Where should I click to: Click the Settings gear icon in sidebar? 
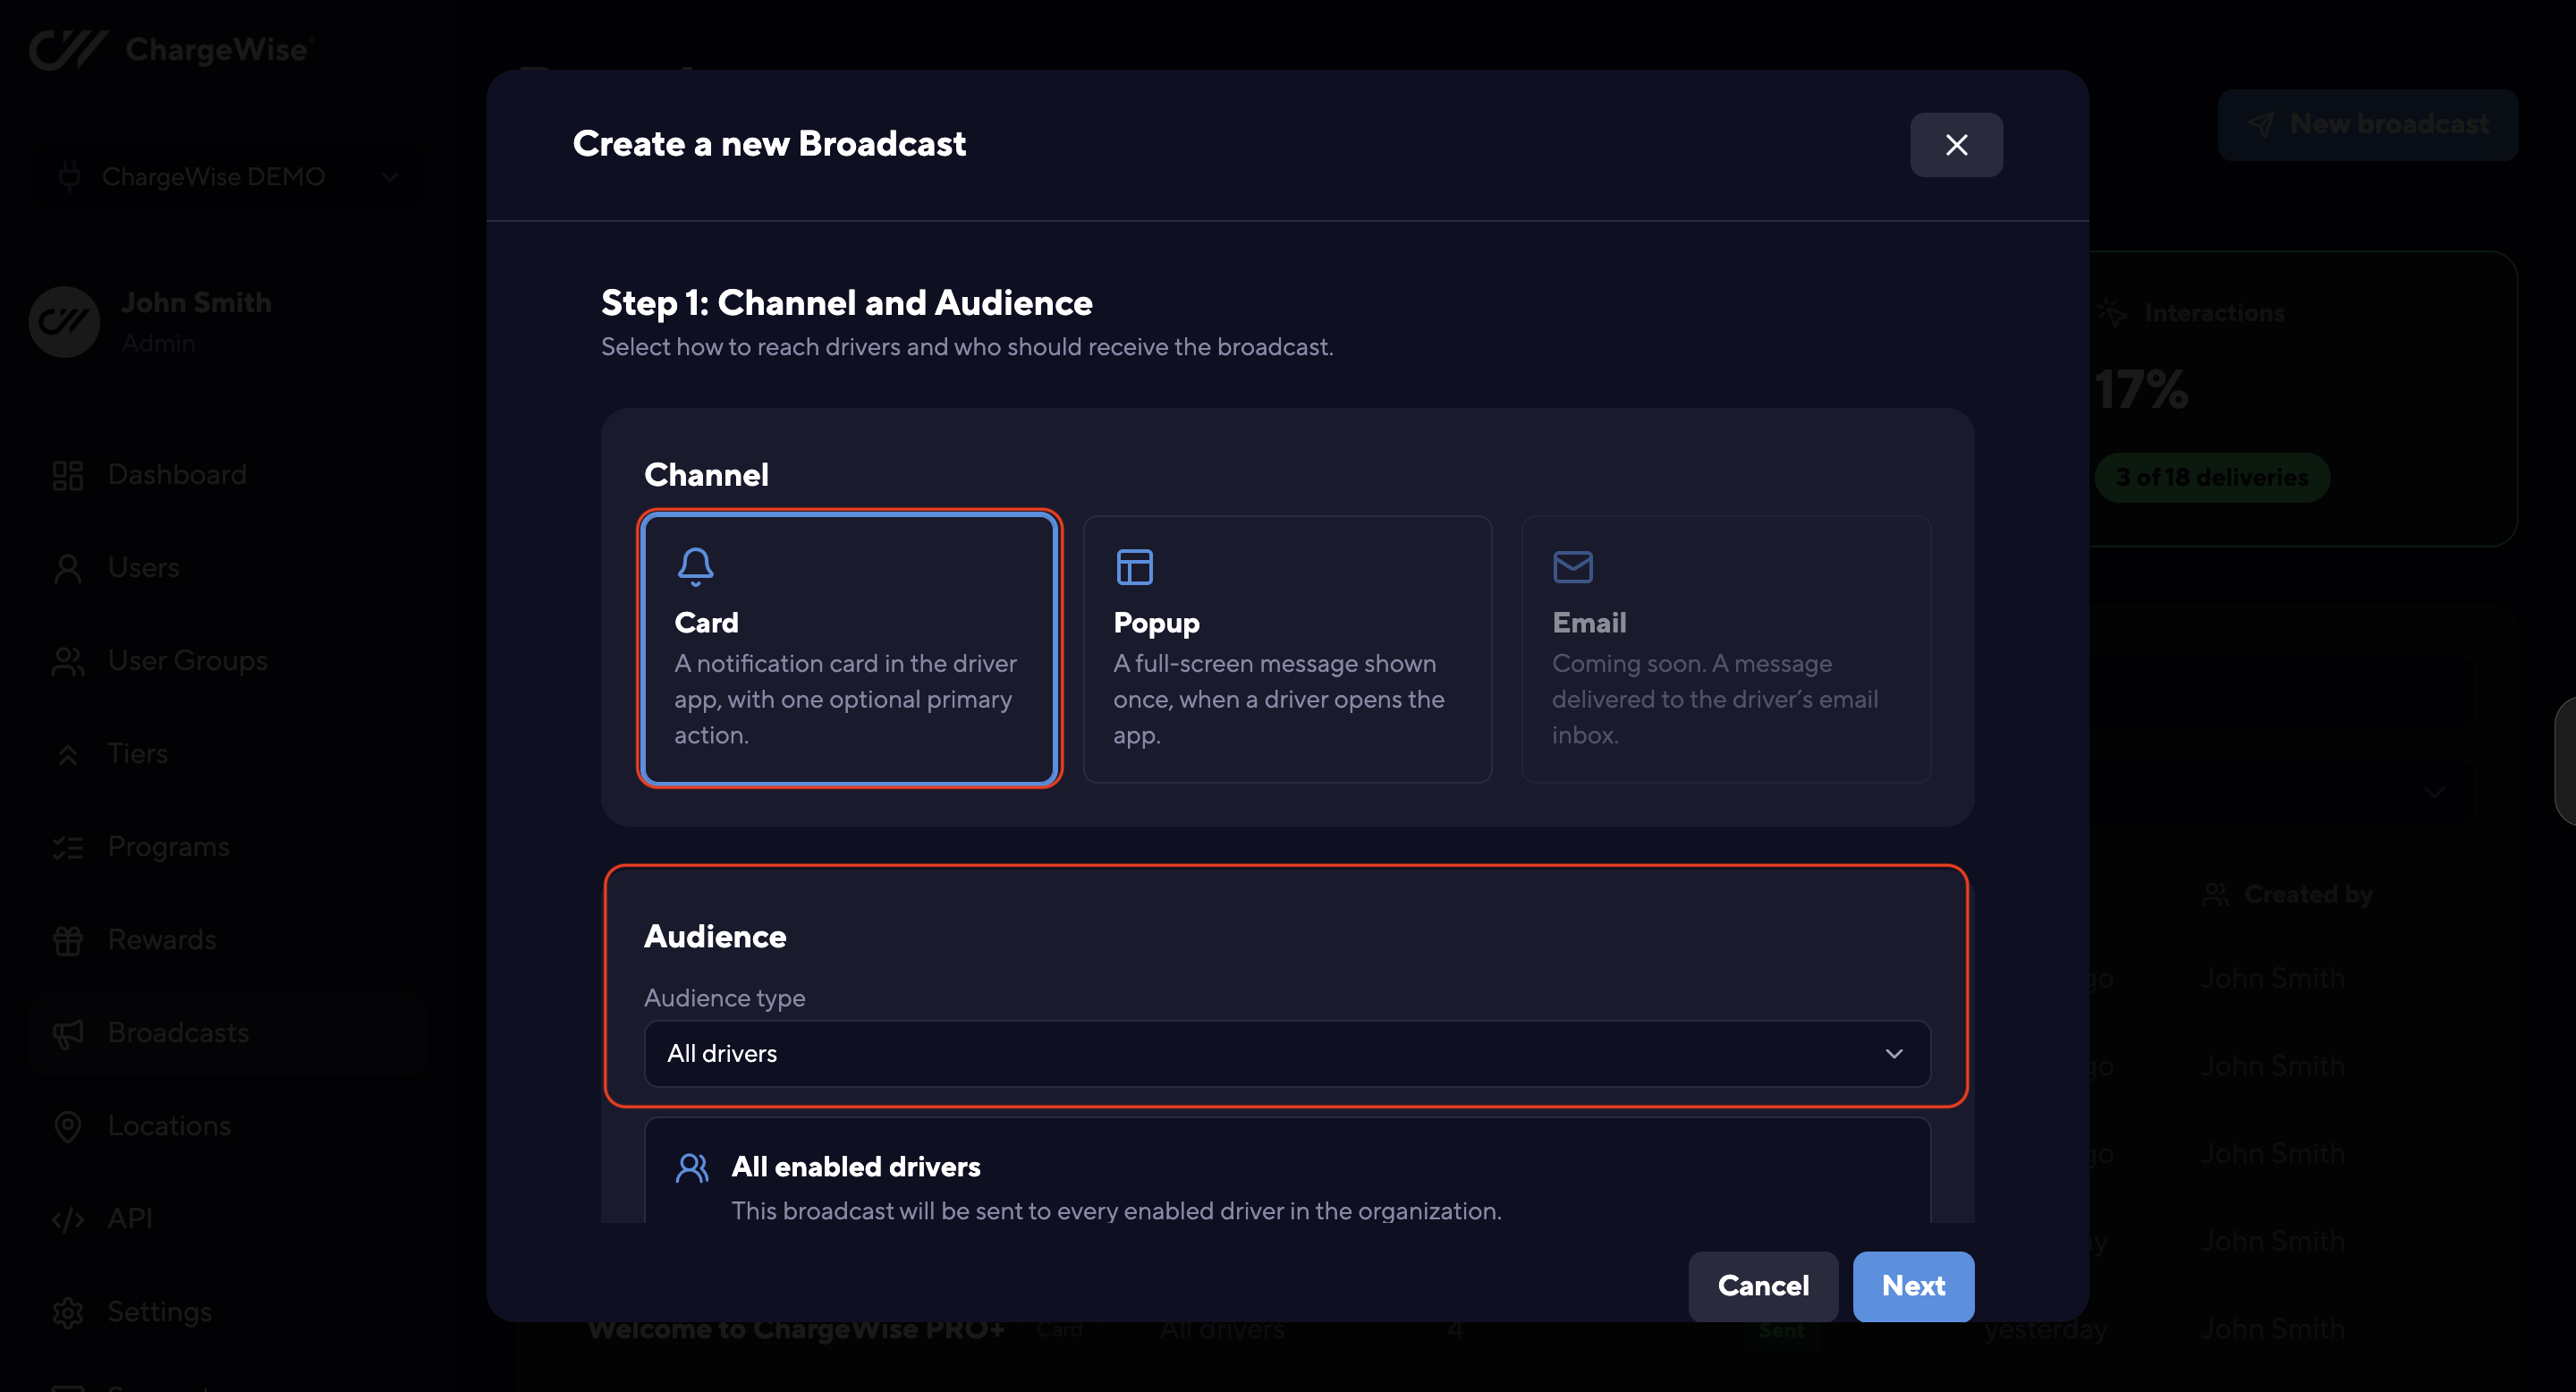pos(68,1312)
